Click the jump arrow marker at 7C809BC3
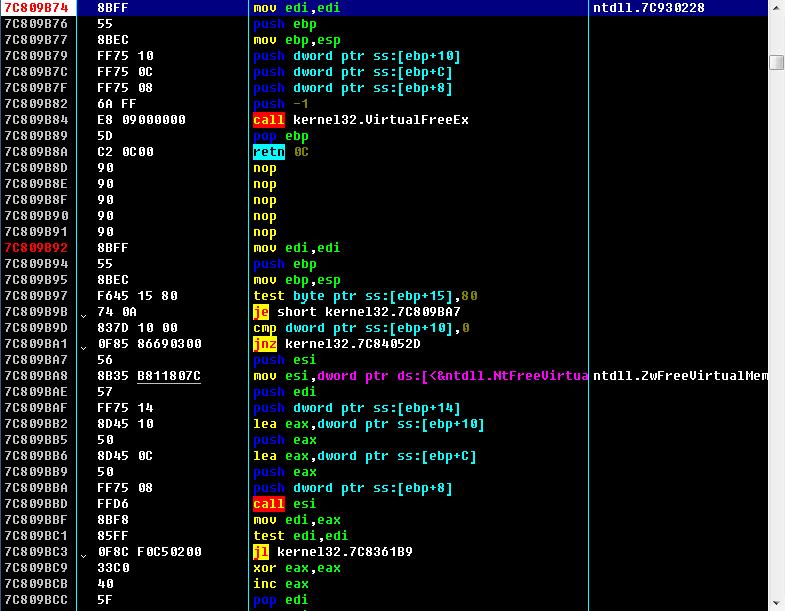This screenshot has height=611, width=785. pyautogui.click(x=84, y=556)
